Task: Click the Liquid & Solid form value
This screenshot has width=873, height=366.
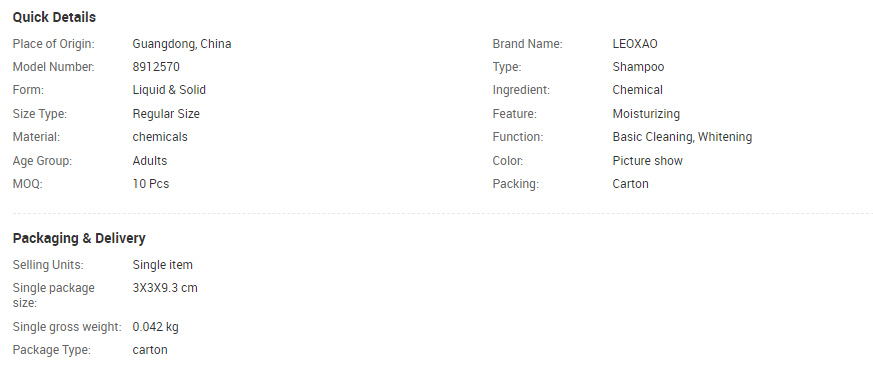Action: (169, 90)
